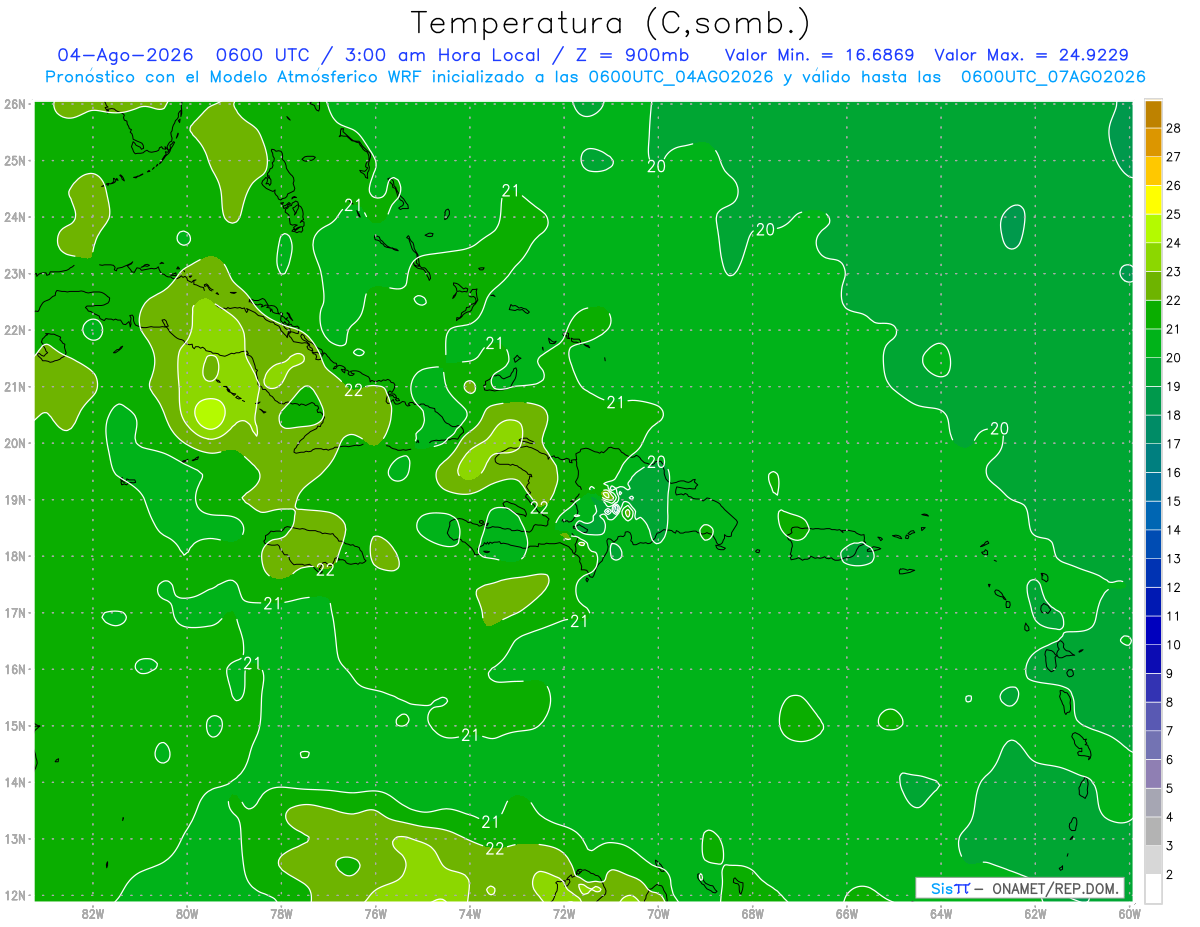Click the 78W longitude axis label

tap(281, 912)
